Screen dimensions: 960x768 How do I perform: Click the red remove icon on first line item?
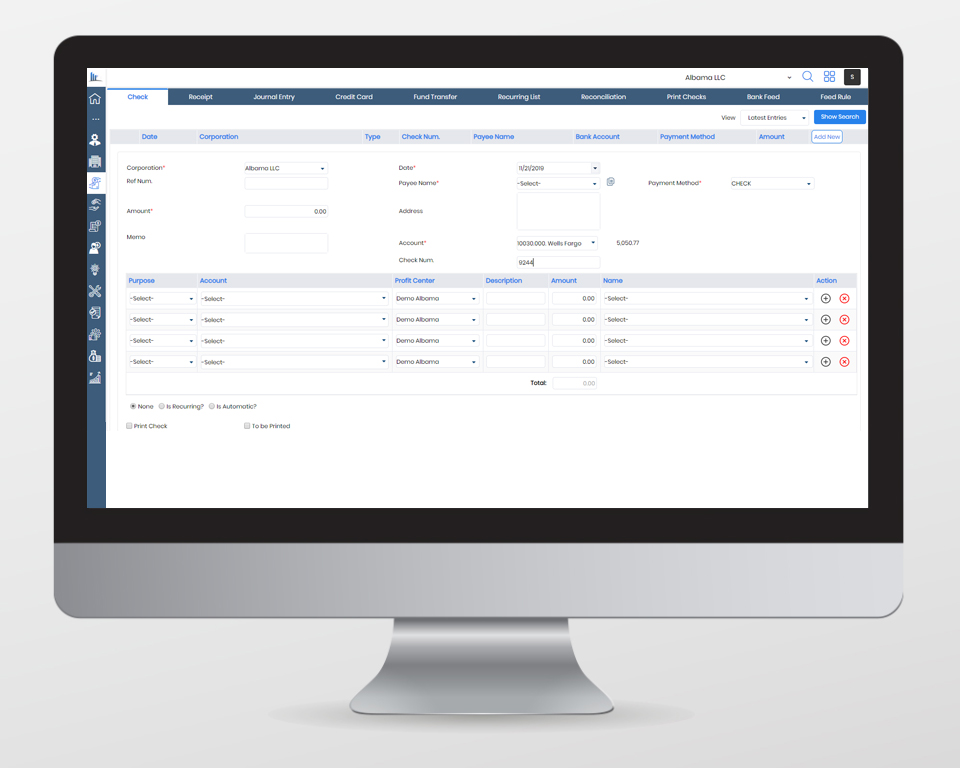click(843, 298)
